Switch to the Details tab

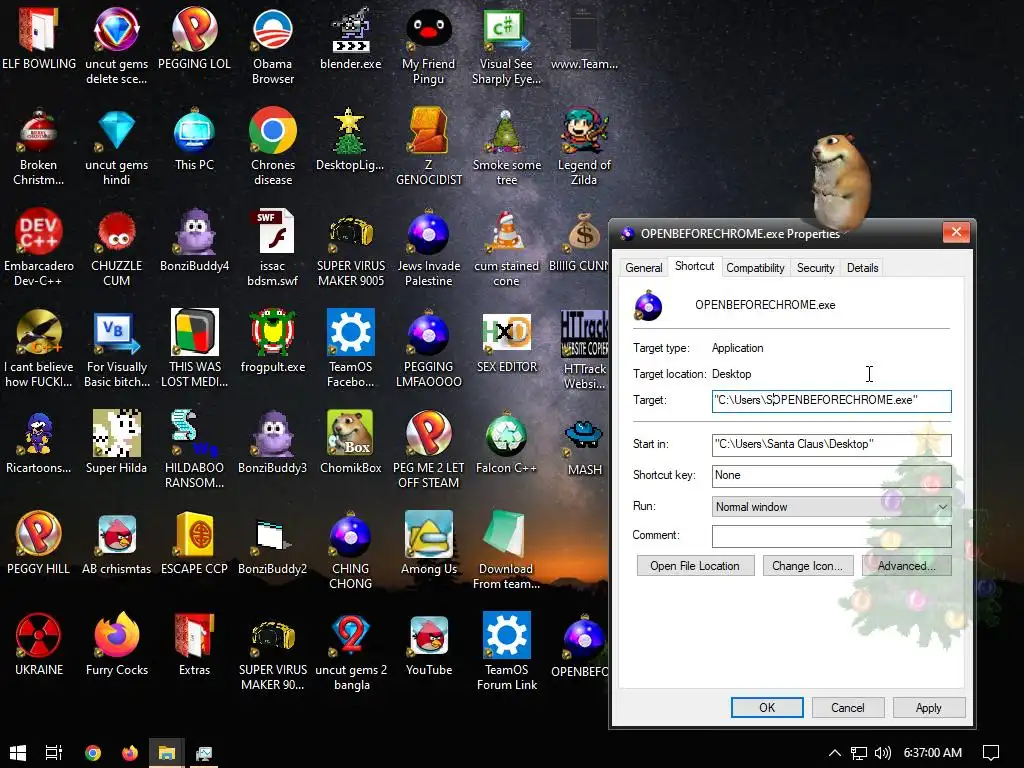pos(862,268)
